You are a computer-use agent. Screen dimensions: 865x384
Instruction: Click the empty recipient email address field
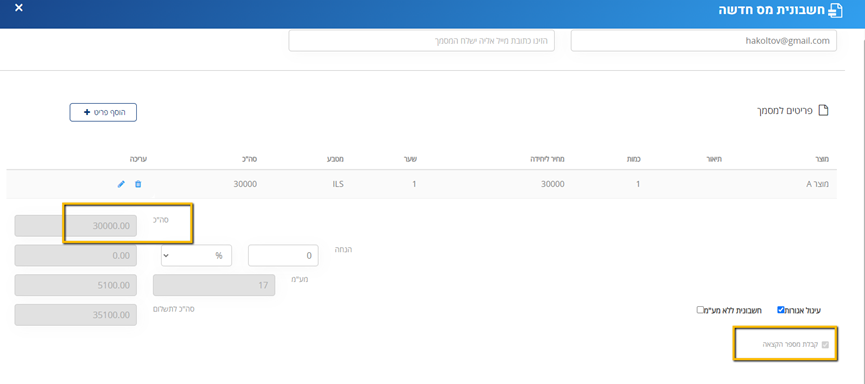[x=421, y=41]
